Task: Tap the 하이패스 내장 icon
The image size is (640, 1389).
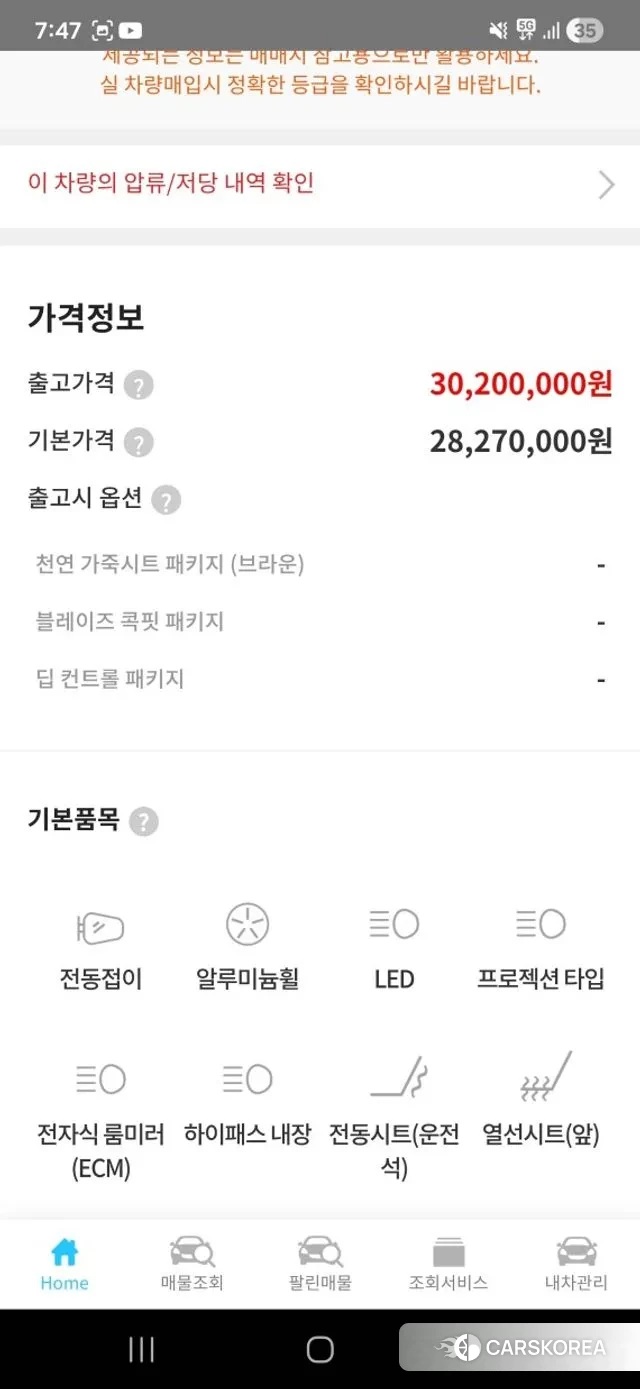Action: [x=247, y=1080]
